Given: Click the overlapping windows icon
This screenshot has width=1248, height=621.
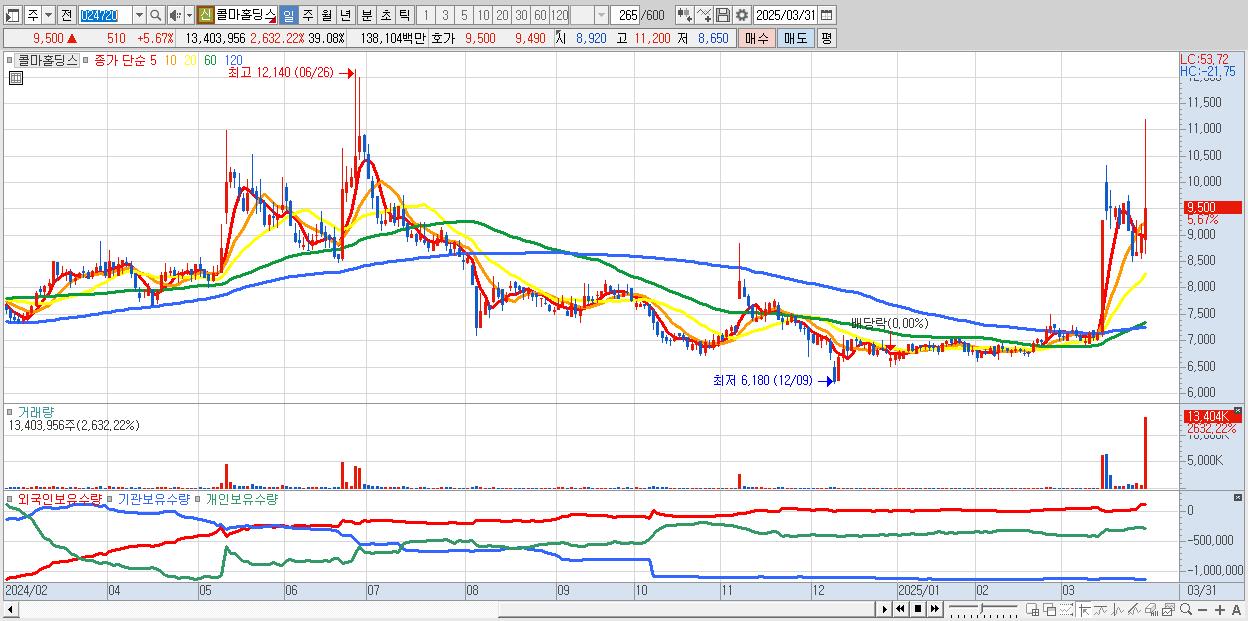Looking at the screenshot, I should coord(1049,609).
